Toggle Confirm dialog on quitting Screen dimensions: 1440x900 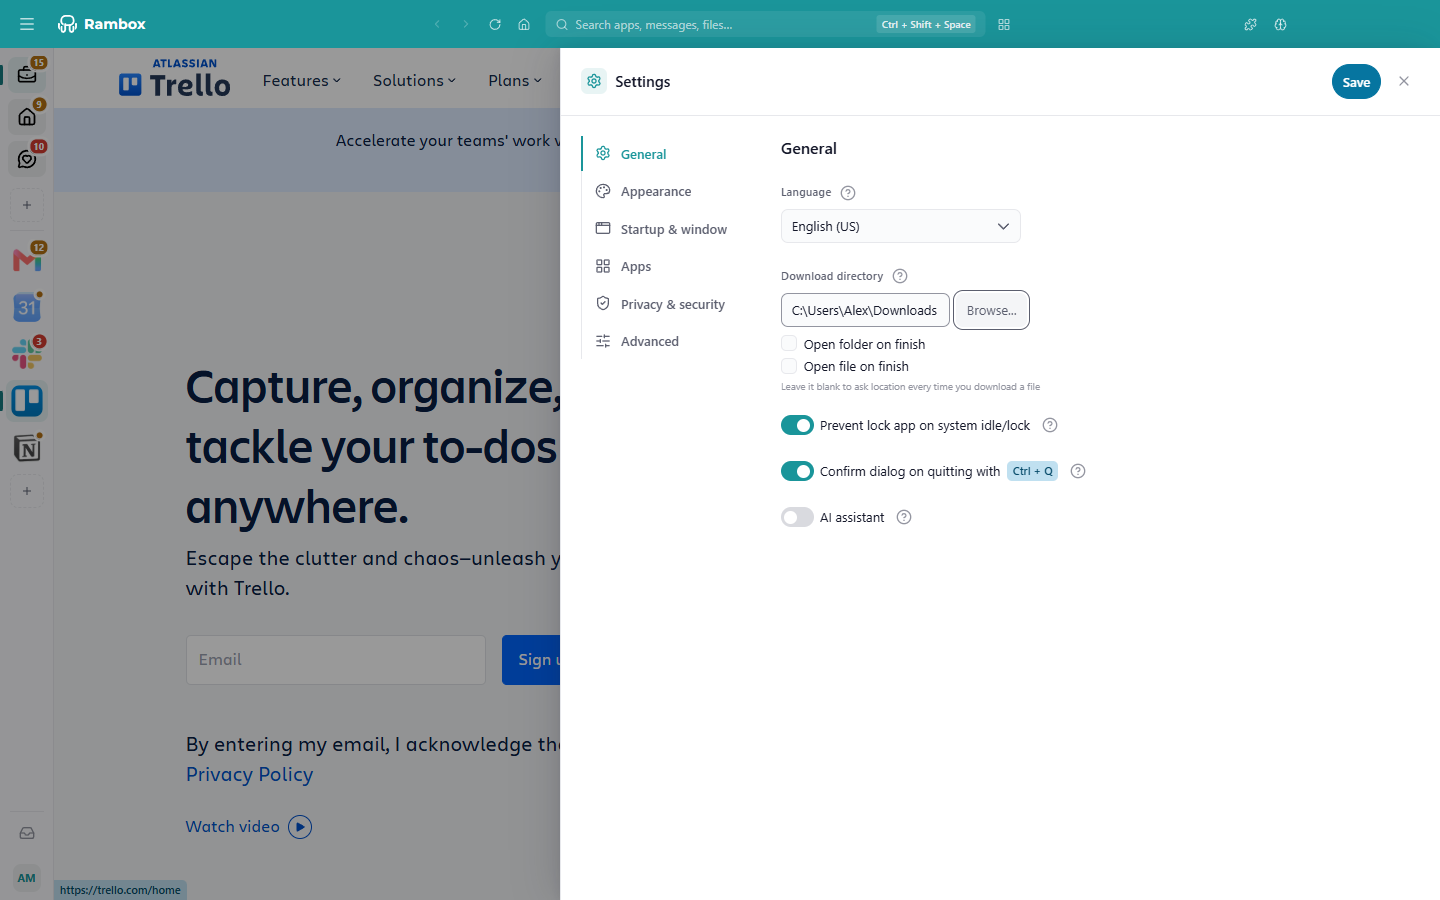797,471
